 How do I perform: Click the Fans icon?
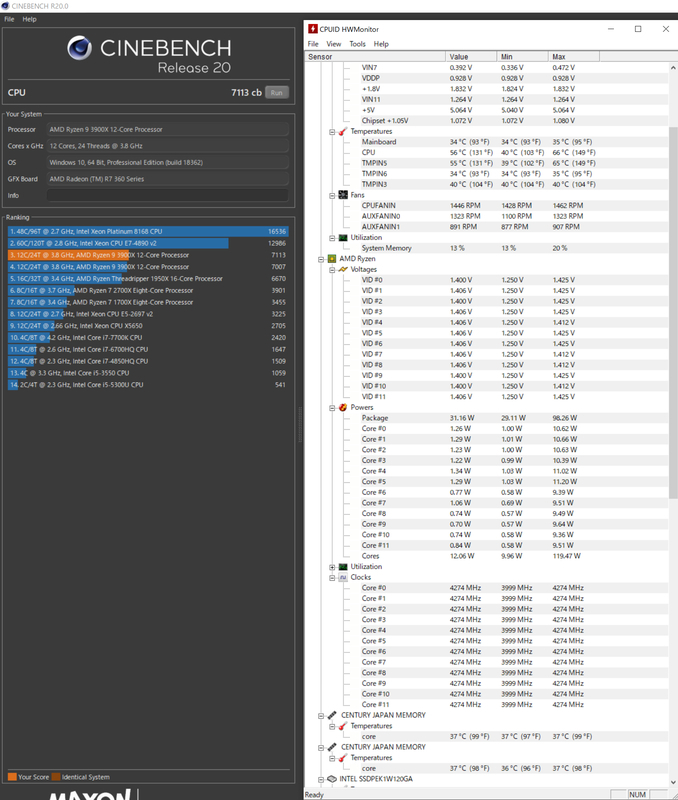343,195
